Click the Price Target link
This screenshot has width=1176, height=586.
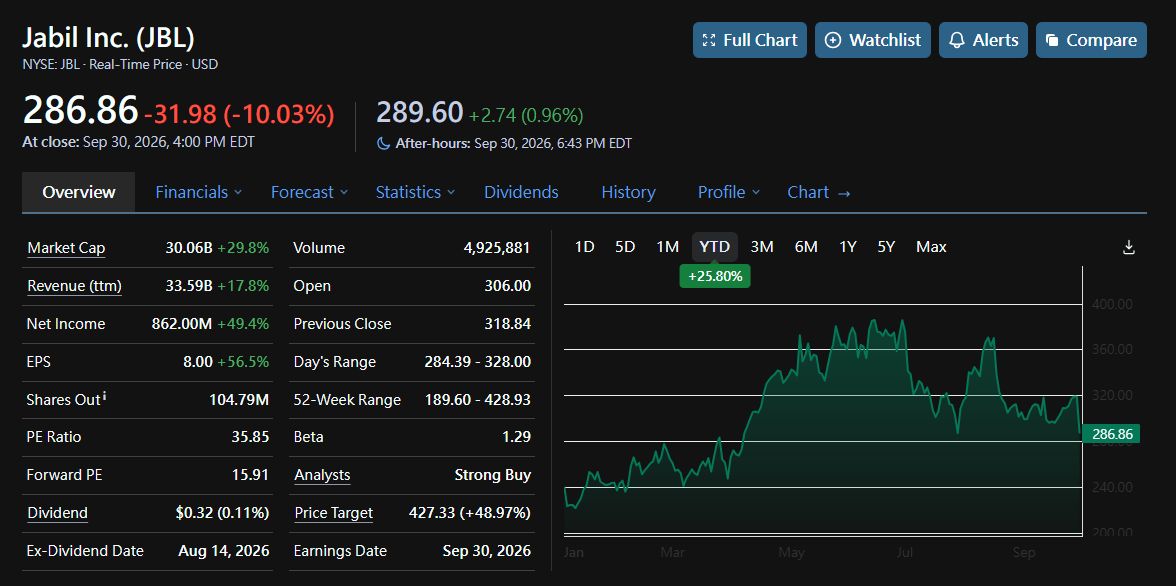(333, 513)
